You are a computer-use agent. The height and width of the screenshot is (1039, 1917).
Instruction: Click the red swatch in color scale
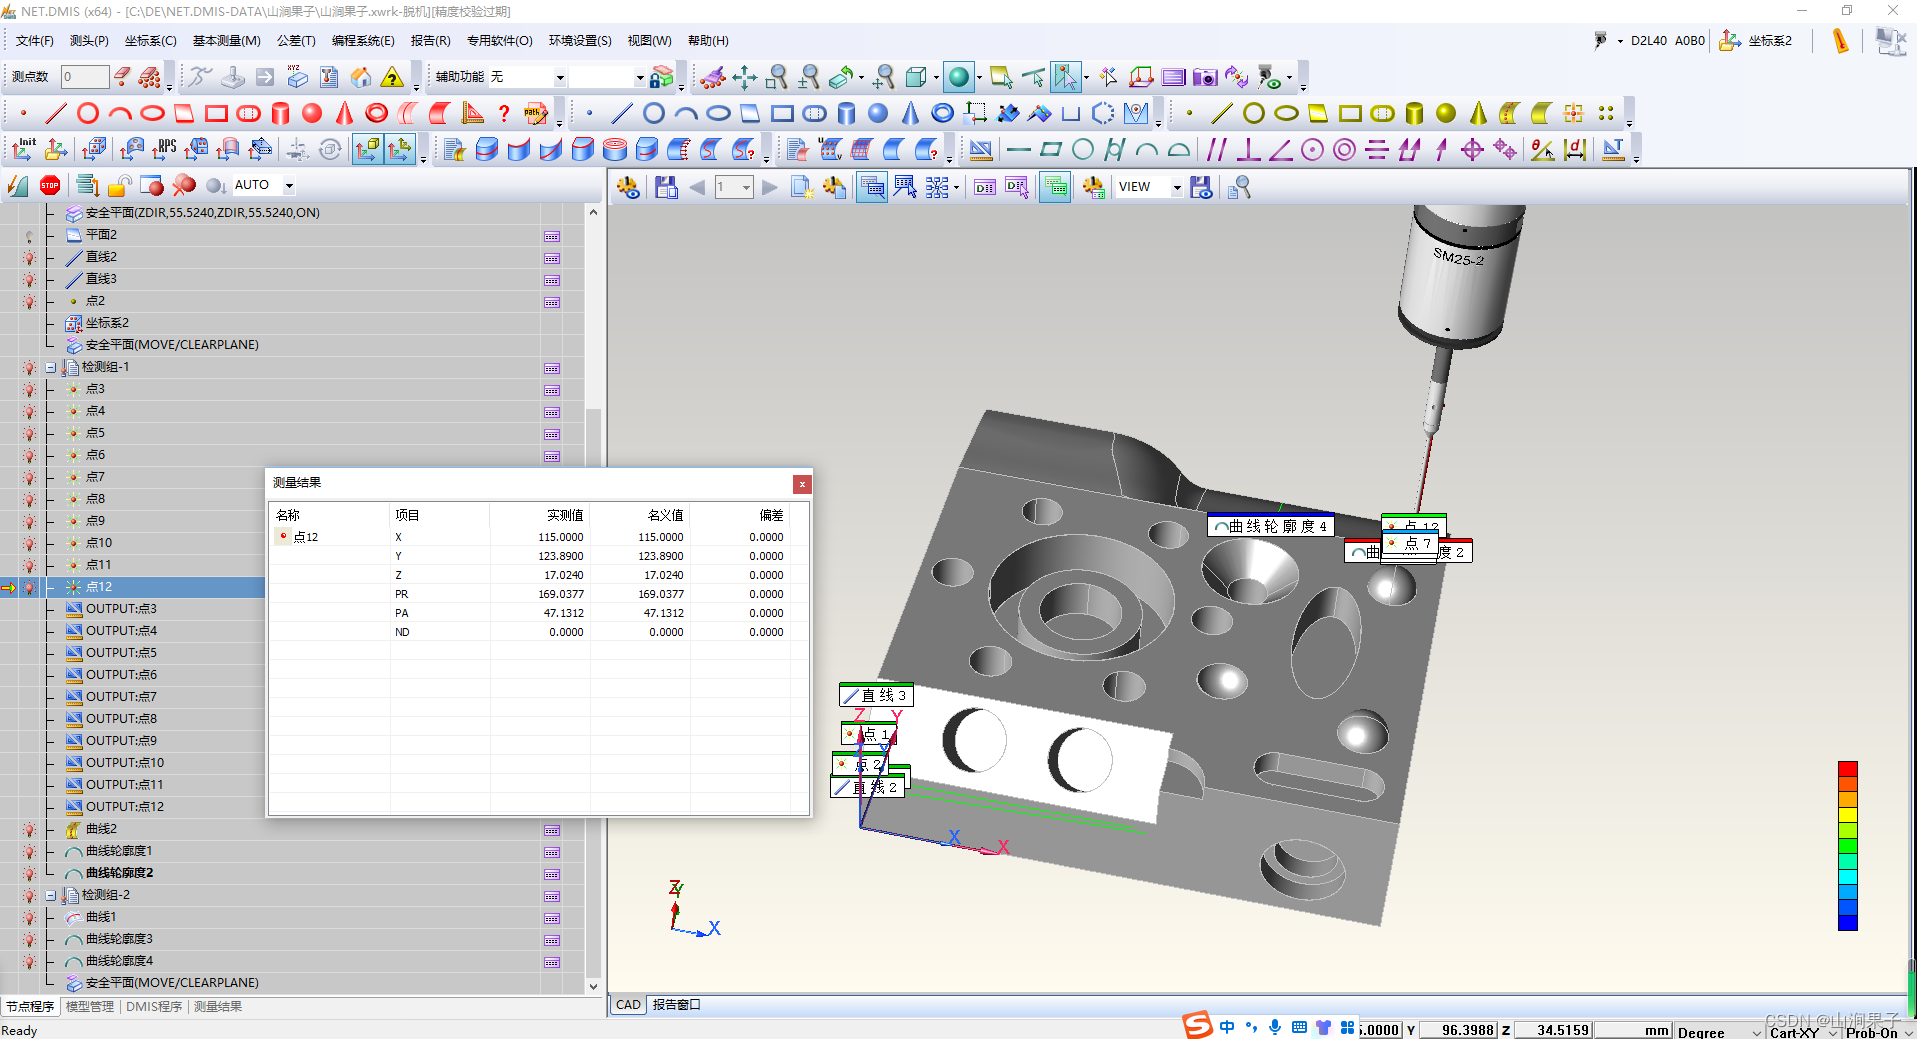[1847, 769]
